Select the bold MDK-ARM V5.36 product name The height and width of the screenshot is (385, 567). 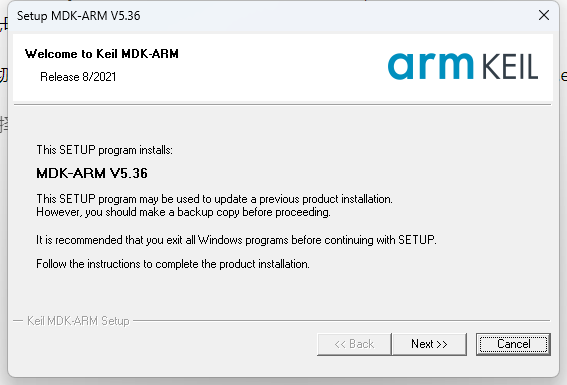coord(92,173)
